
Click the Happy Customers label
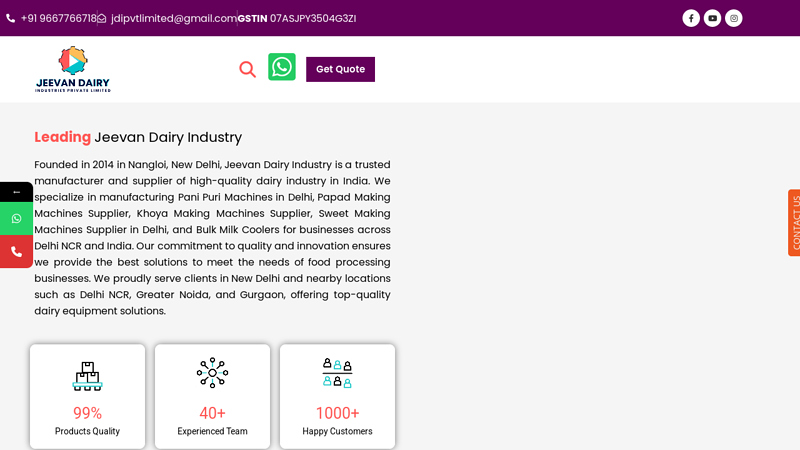click(337, 431)
